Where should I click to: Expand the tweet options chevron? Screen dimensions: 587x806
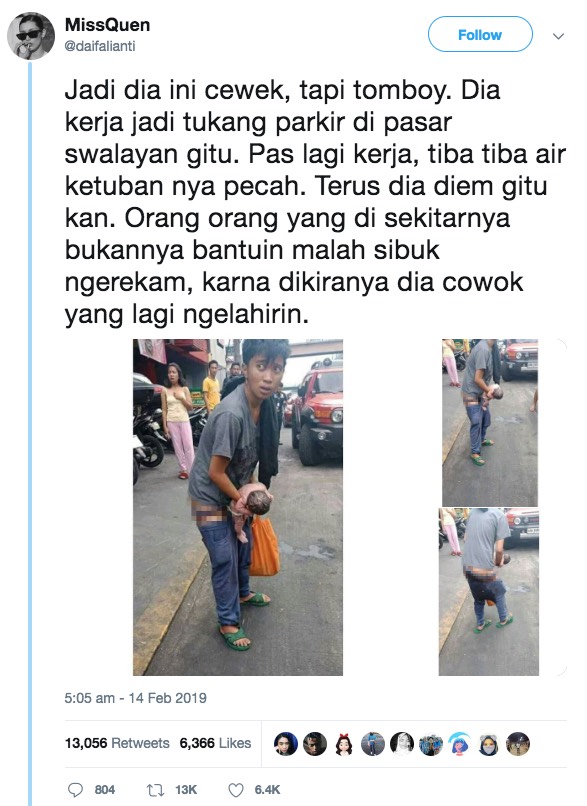pos(558,36)
